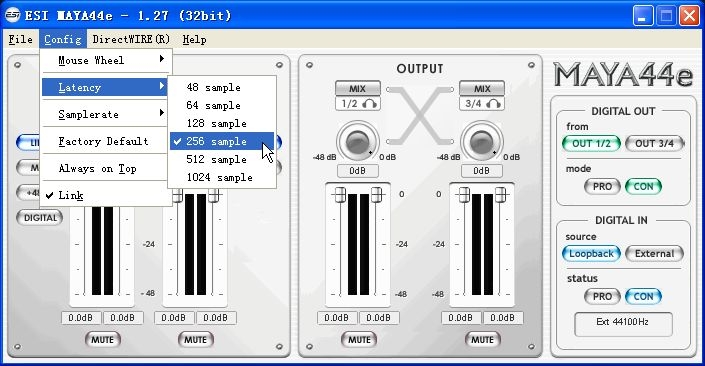The width and height of the screenshot is (705, 366).
Task: Toggle the DIGITAL input source button
Action: [40, 218]
